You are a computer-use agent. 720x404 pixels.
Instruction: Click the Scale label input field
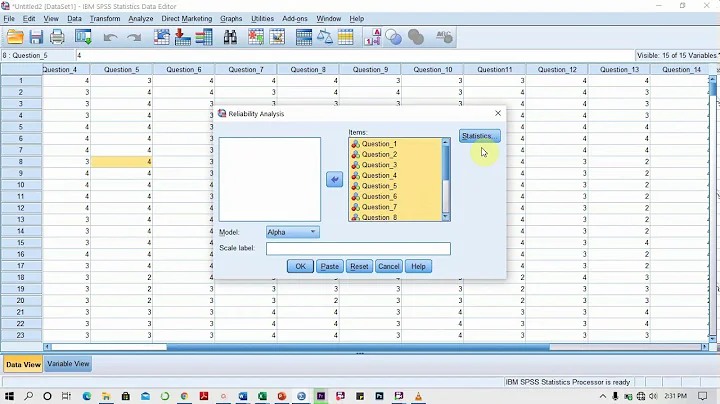(x=358, y=248)
